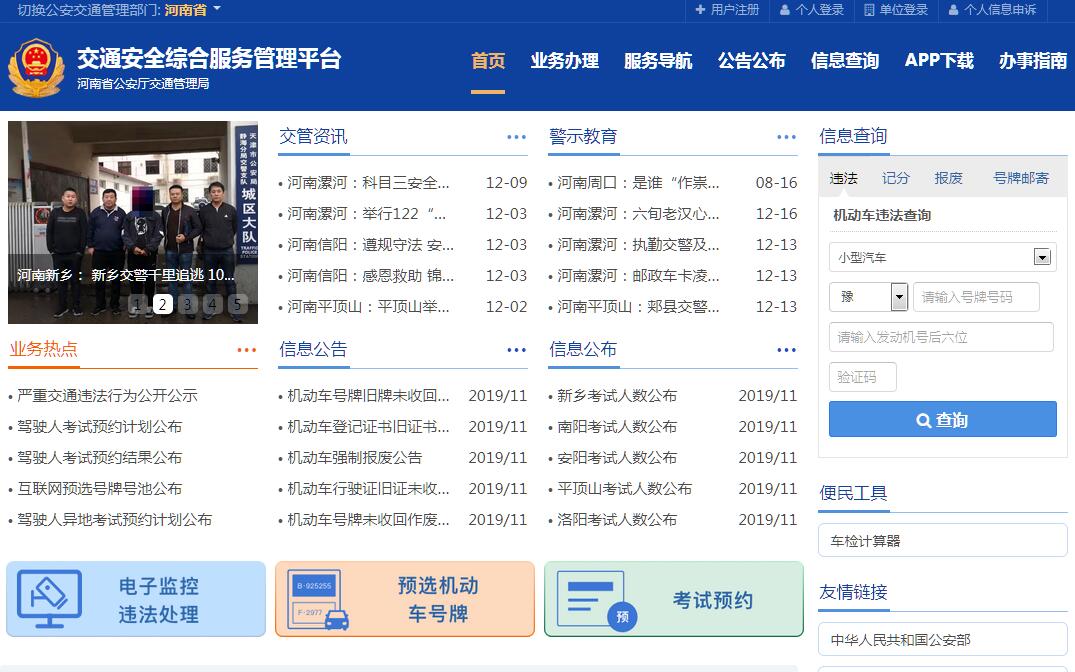The image size is (1075, 672).
Task: Click the police badge logo
Action: [x=35, y=67]
